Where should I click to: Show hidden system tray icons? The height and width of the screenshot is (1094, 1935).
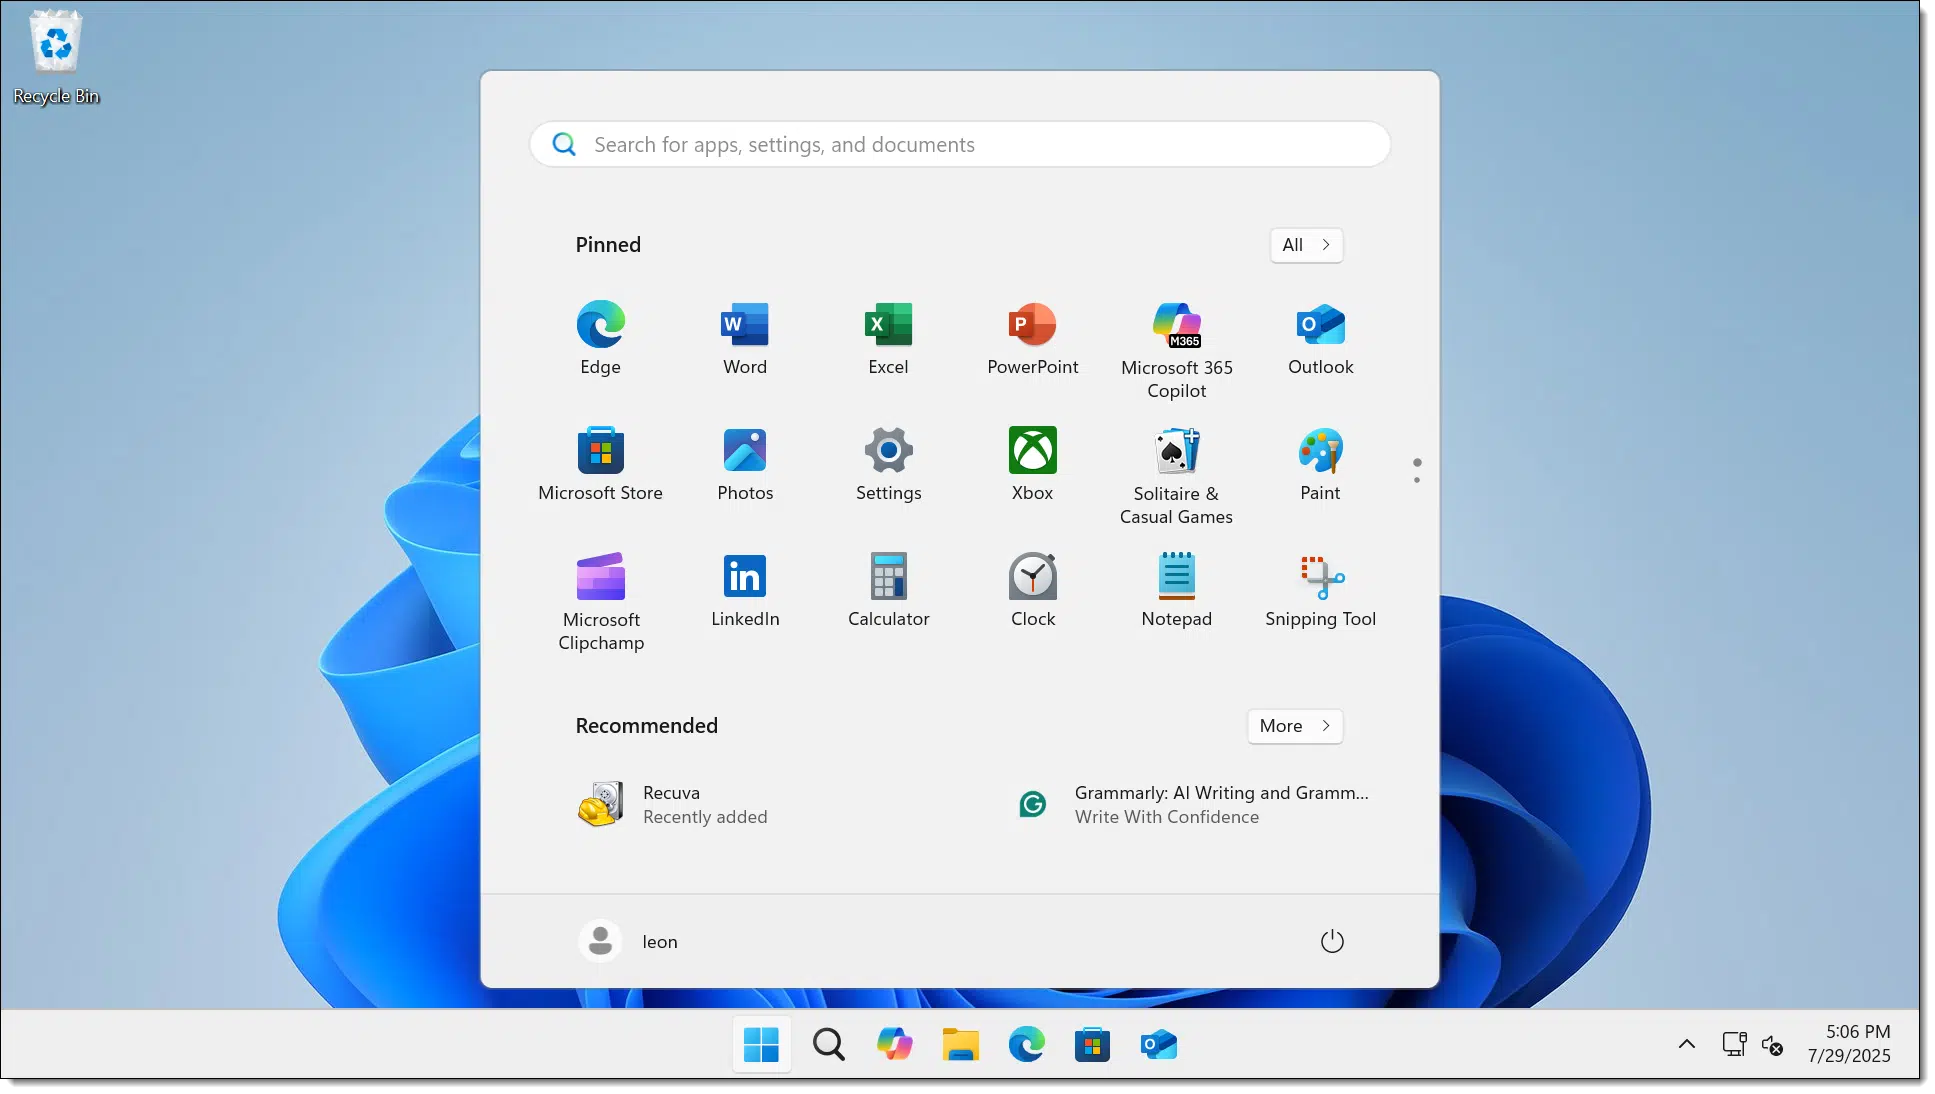pos(1686,1044)
